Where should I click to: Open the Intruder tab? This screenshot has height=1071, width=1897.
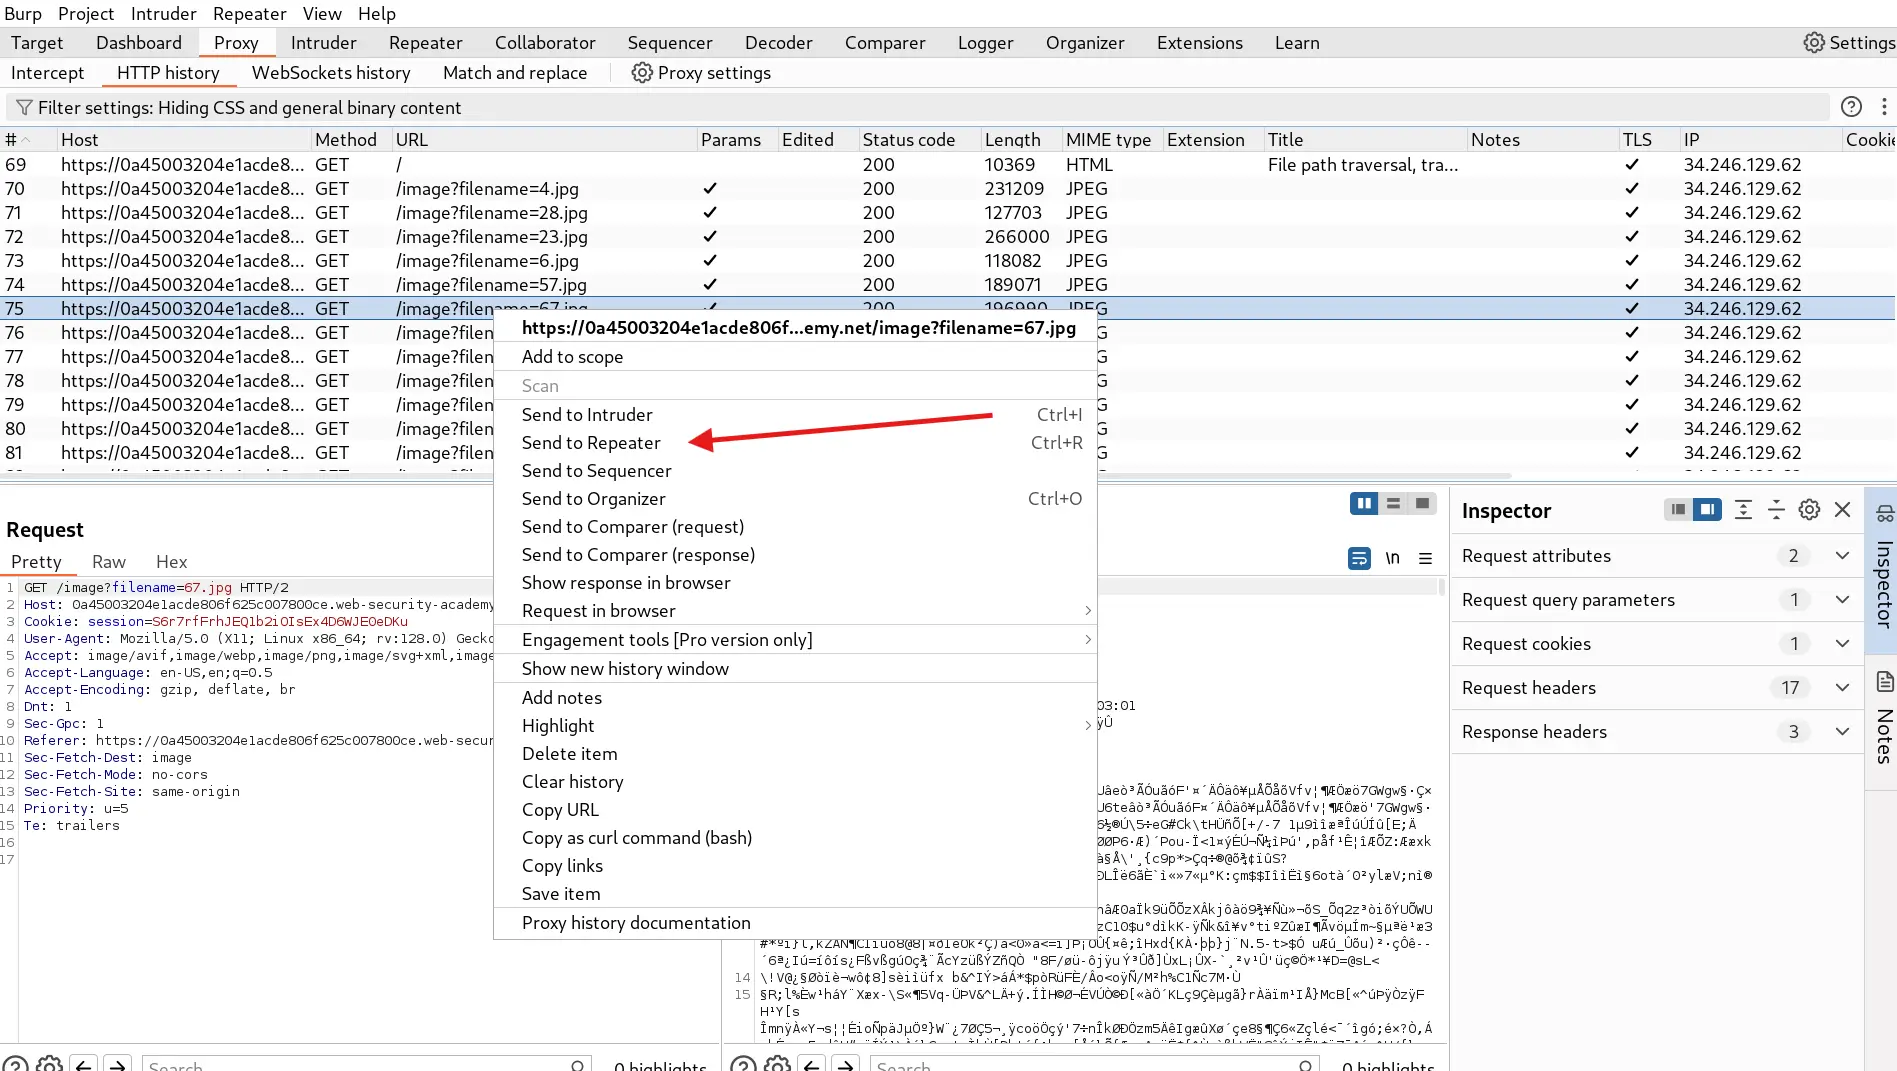click(x=323, y=43)
